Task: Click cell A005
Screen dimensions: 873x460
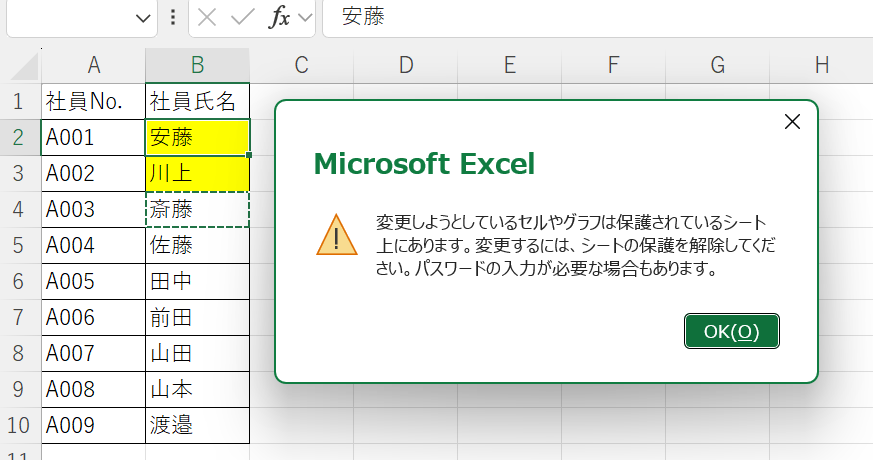Action: click(x=94, y=281)
